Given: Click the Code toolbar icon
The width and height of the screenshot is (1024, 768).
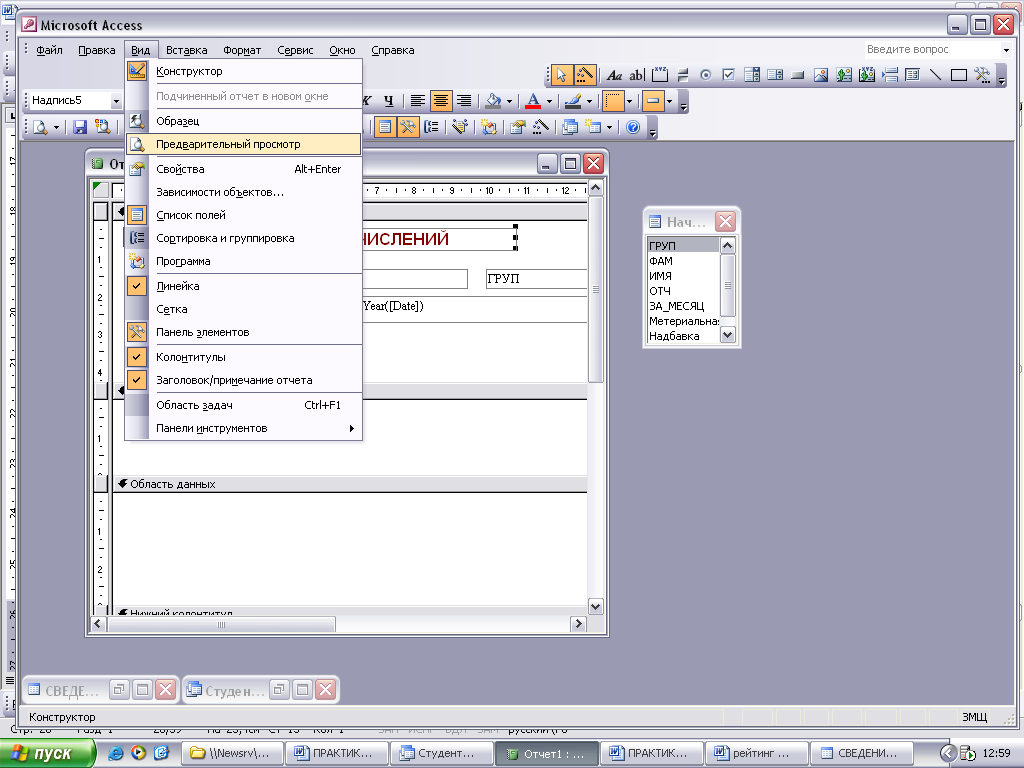Looking at the screenshot, I should click(488, 127).
